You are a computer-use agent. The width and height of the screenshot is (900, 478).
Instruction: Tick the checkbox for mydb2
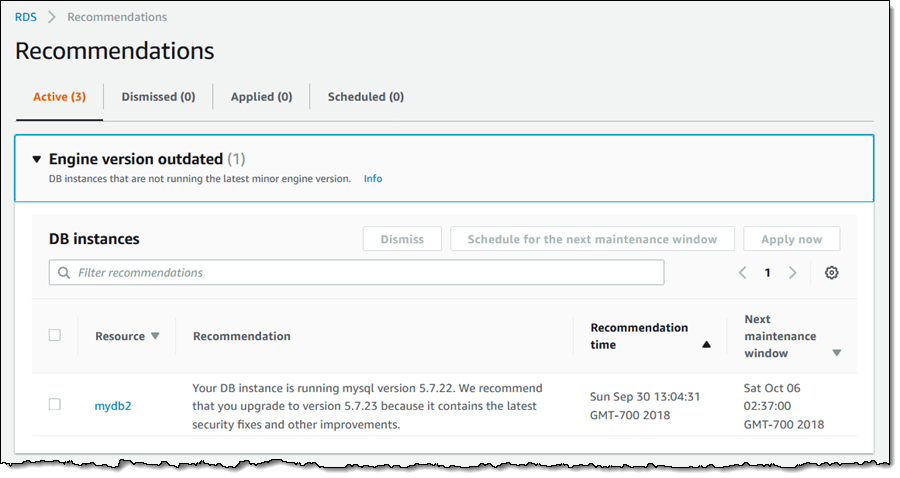pyautogui.click(x=55, y=405)
